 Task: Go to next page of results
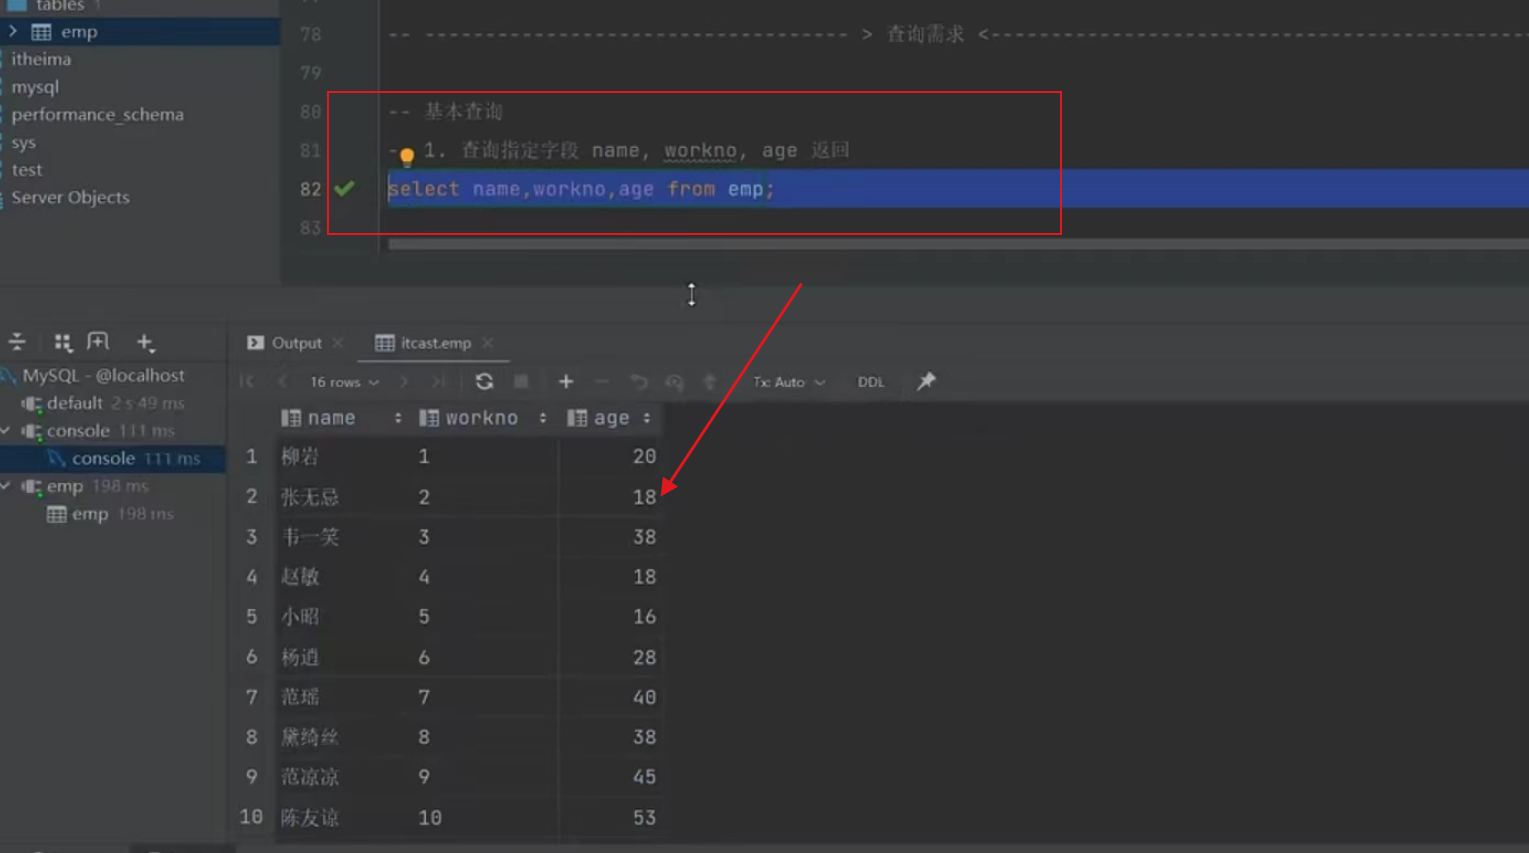point(404,382)
